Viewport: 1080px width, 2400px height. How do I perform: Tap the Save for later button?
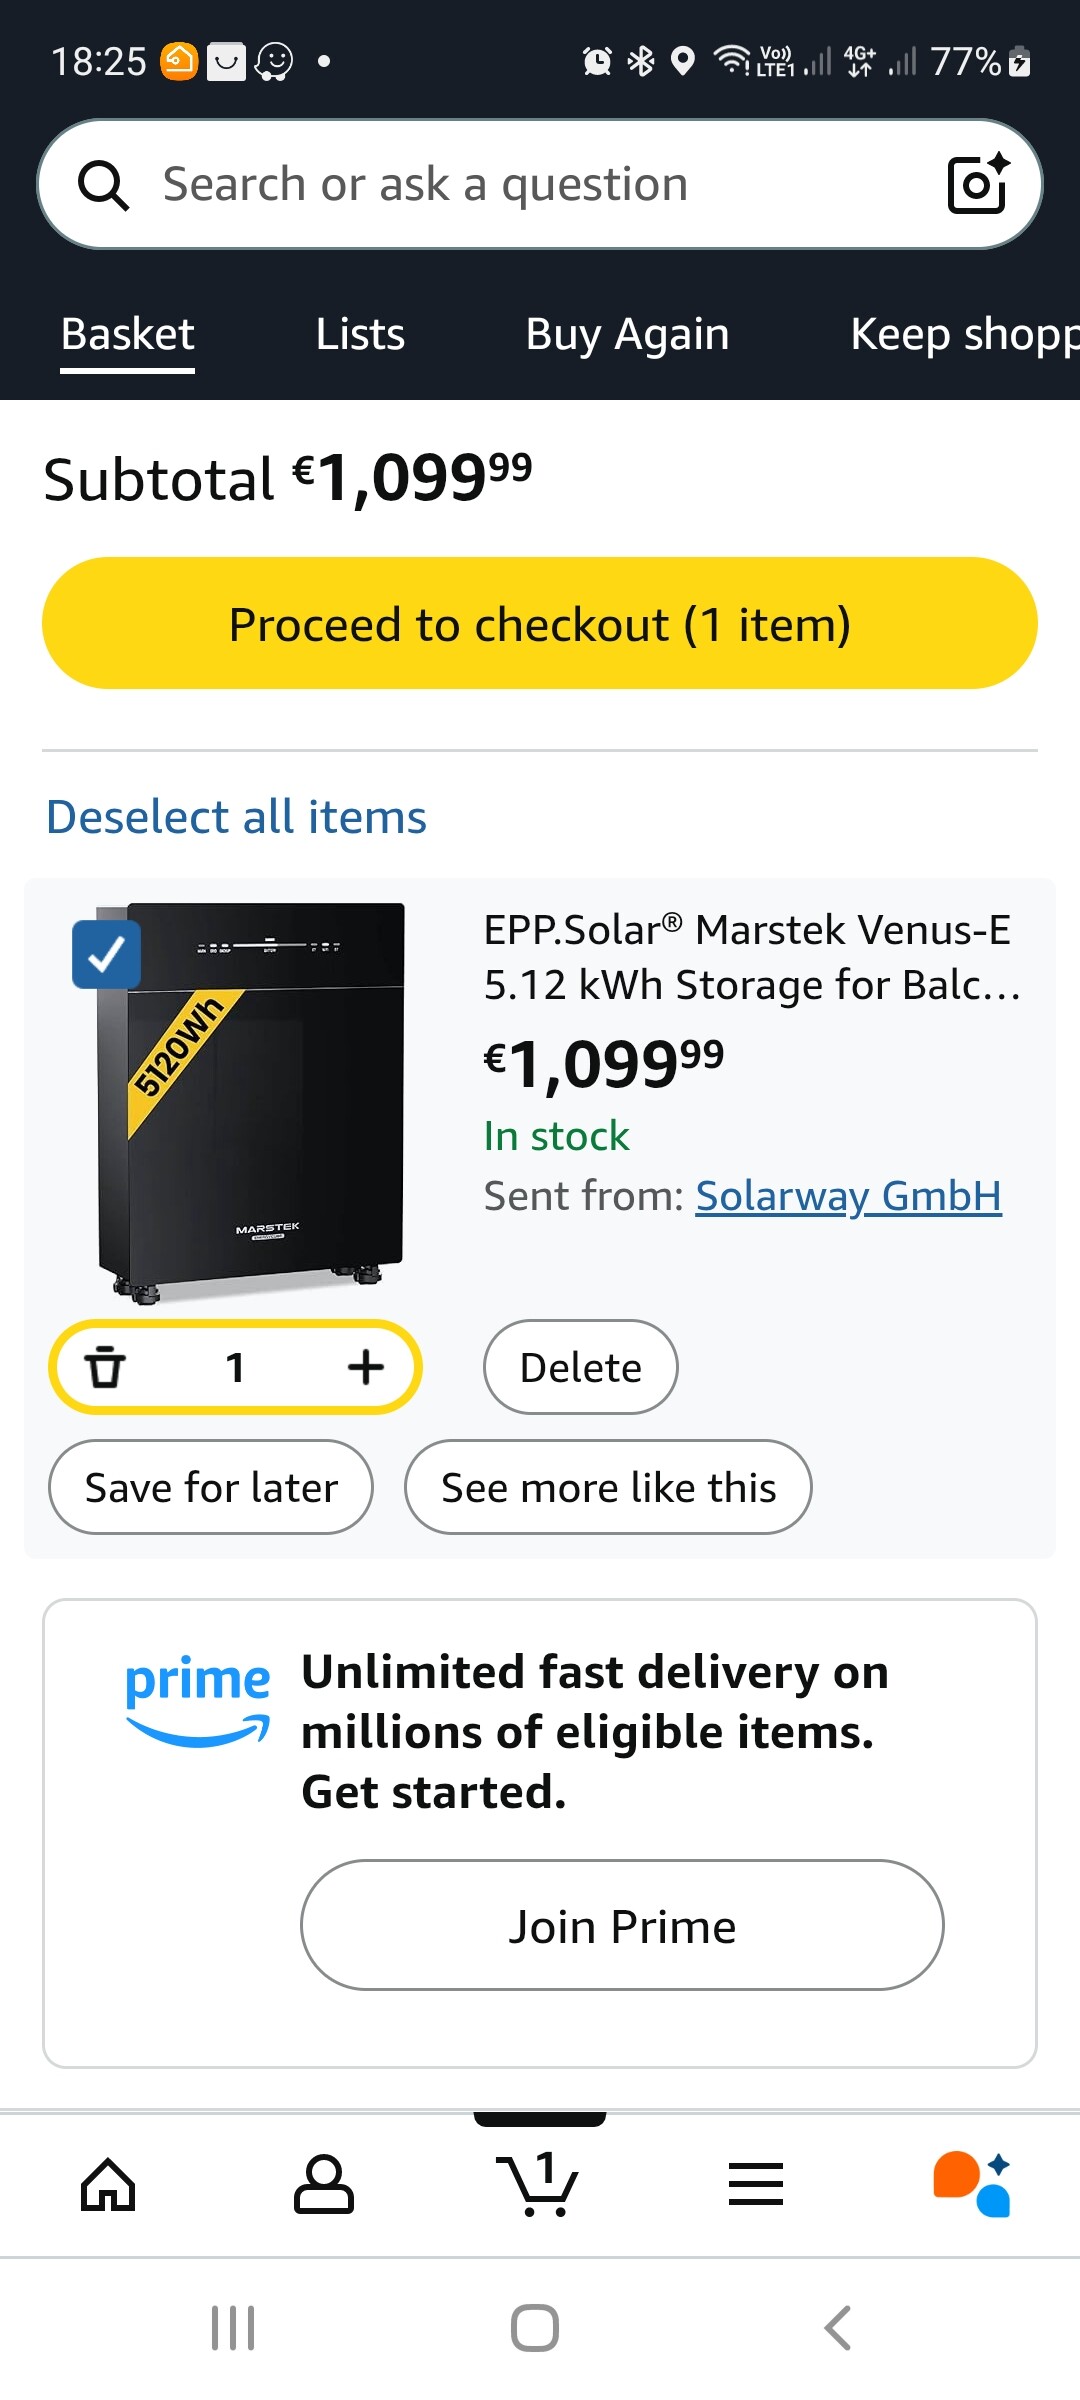211,1487
